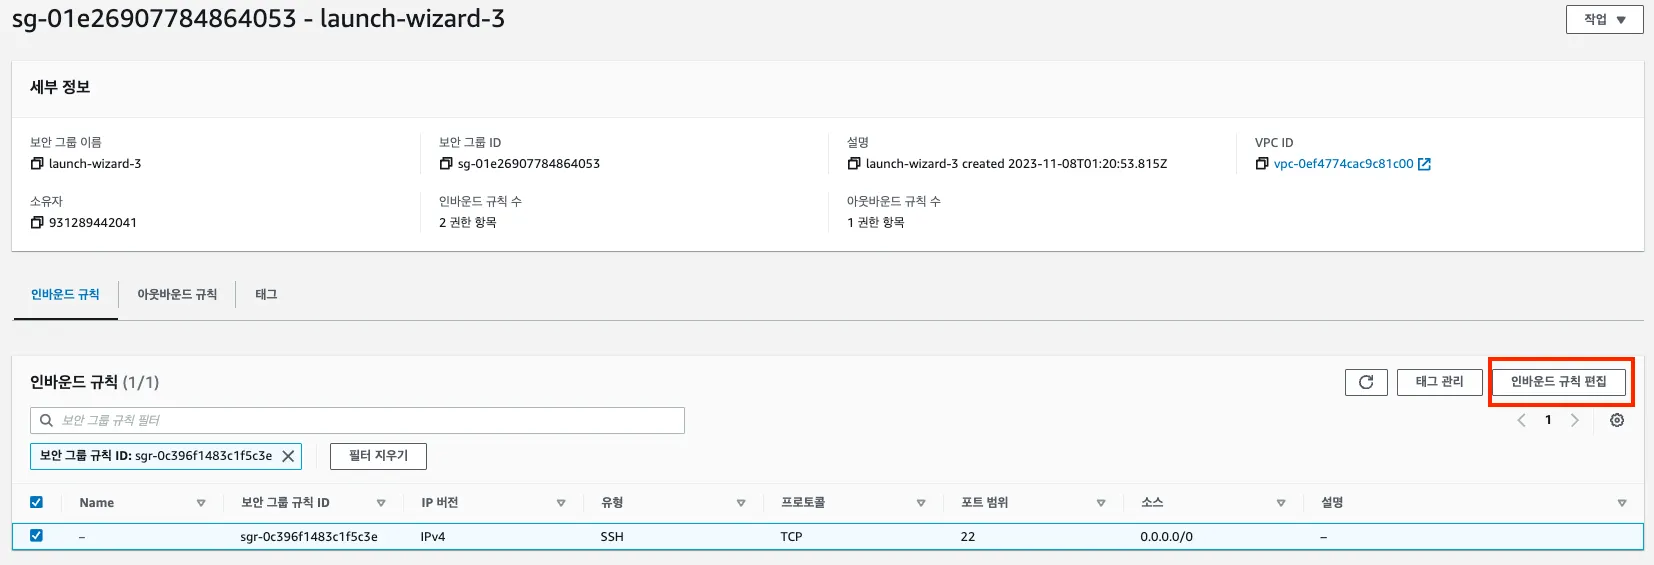Screen dimensions: 1654x565
Task: Toggle the select-all rules header checkbox
Action: 37,502
